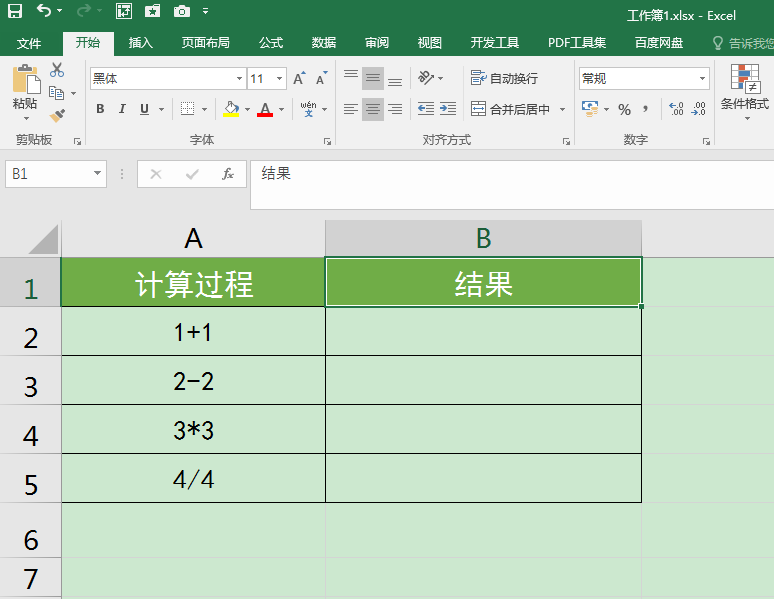774x599 pixels.
Task: Apply the red font color A
Action: [265, 109]
